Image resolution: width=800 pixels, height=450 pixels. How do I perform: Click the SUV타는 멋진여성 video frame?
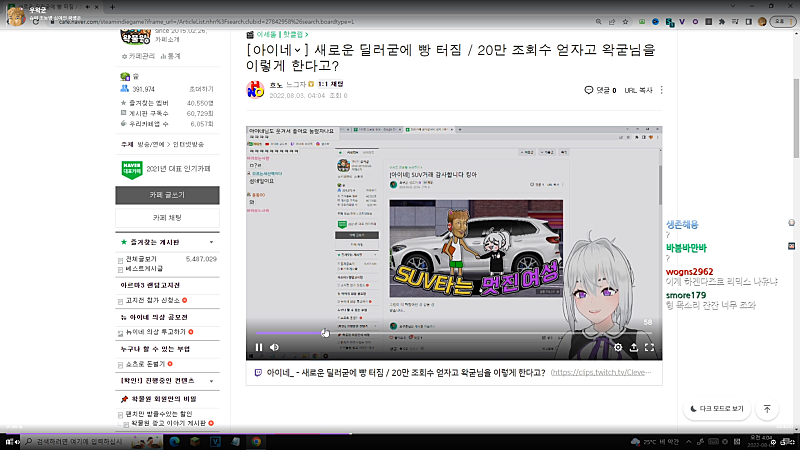[x=476, y=248]
